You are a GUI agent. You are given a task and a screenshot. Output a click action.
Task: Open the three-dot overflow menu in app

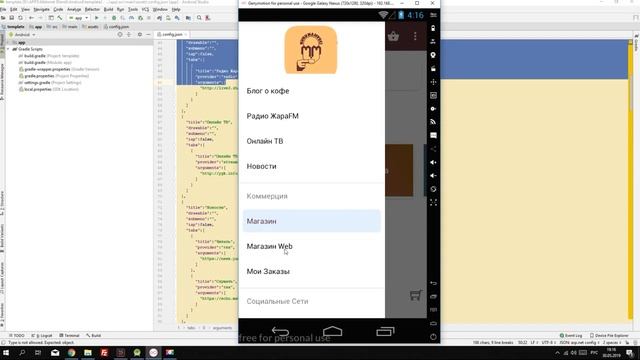click(x=415, y=36)
